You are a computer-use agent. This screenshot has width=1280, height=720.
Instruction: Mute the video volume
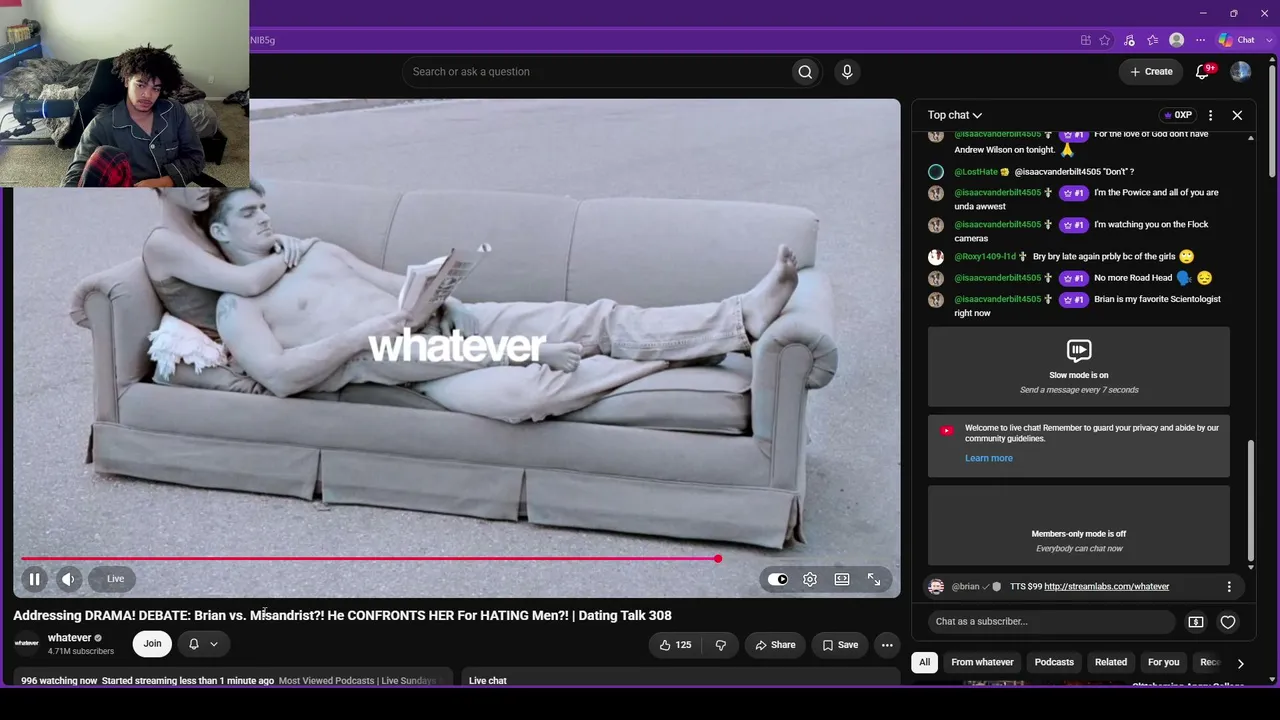click(x=68, y=579)
